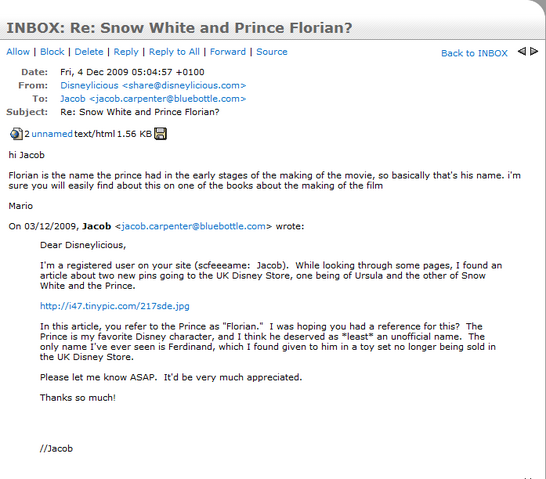
Task: Click the Date header value
Action: coord(132,72)
